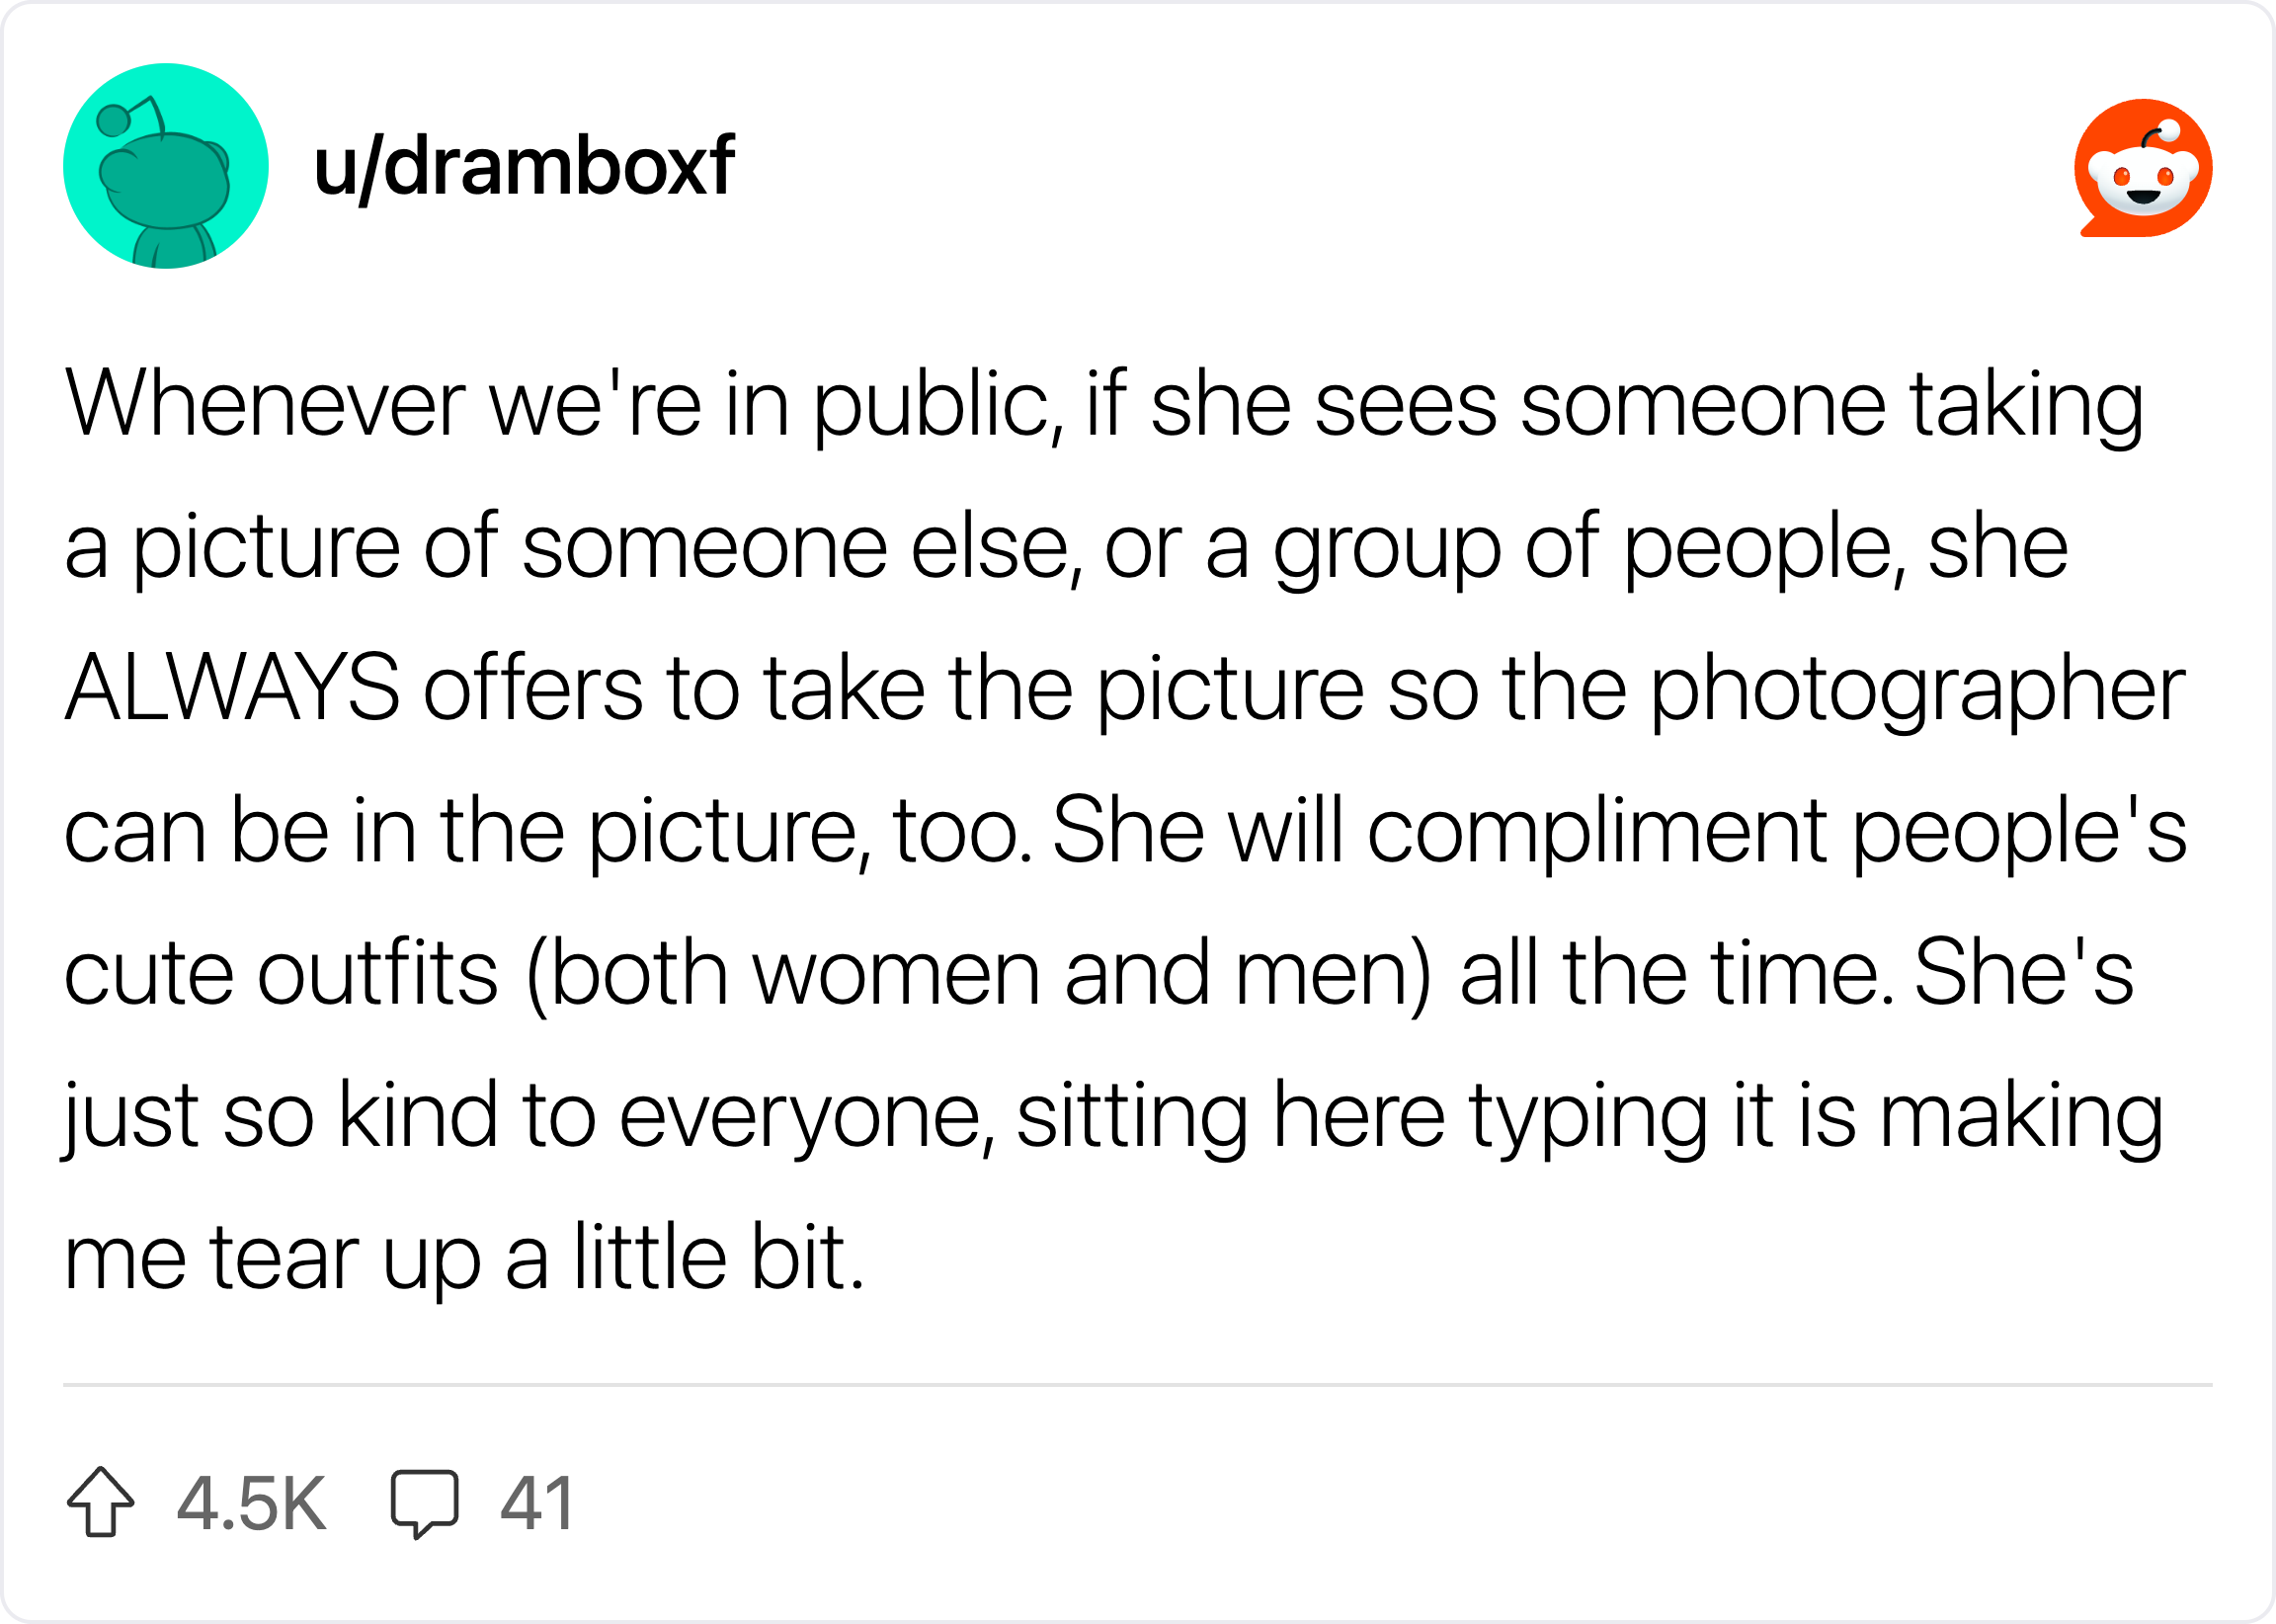The image size is (2276, 1624).
Task: Click the 41 comments count
Action: click(x=537, y=1503)
